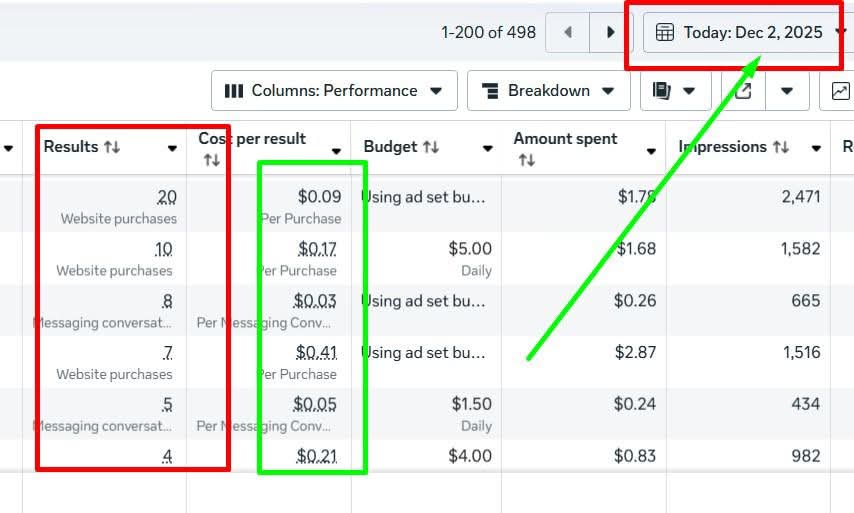Click the 20 Website purchases result
This screenshot has width=854, height=513.
[166, 197]
